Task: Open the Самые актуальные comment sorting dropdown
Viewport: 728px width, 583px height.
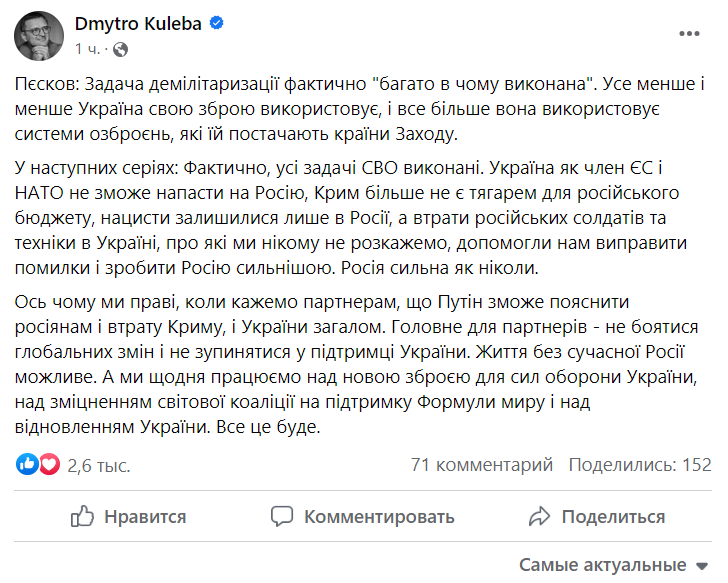Action: (x=603, y=565)
